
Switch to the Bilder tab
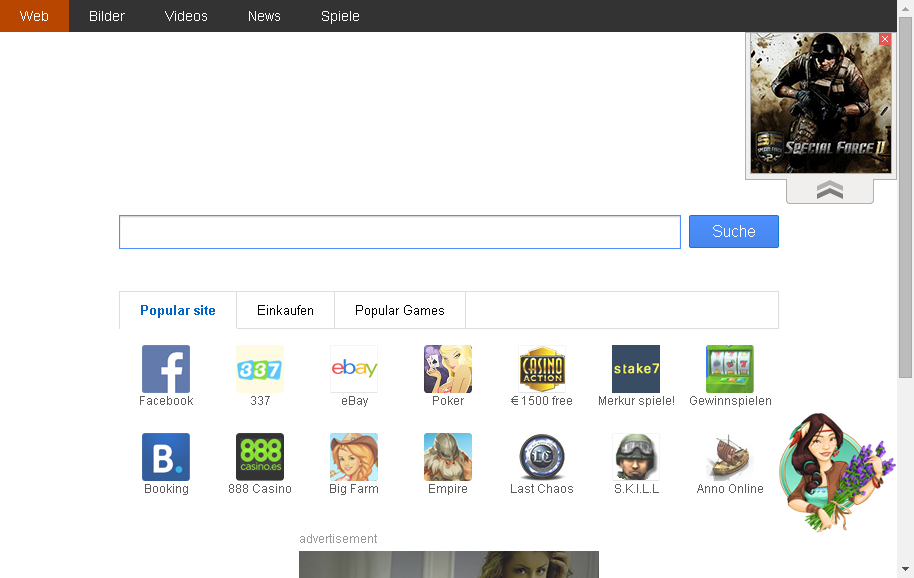107,16
